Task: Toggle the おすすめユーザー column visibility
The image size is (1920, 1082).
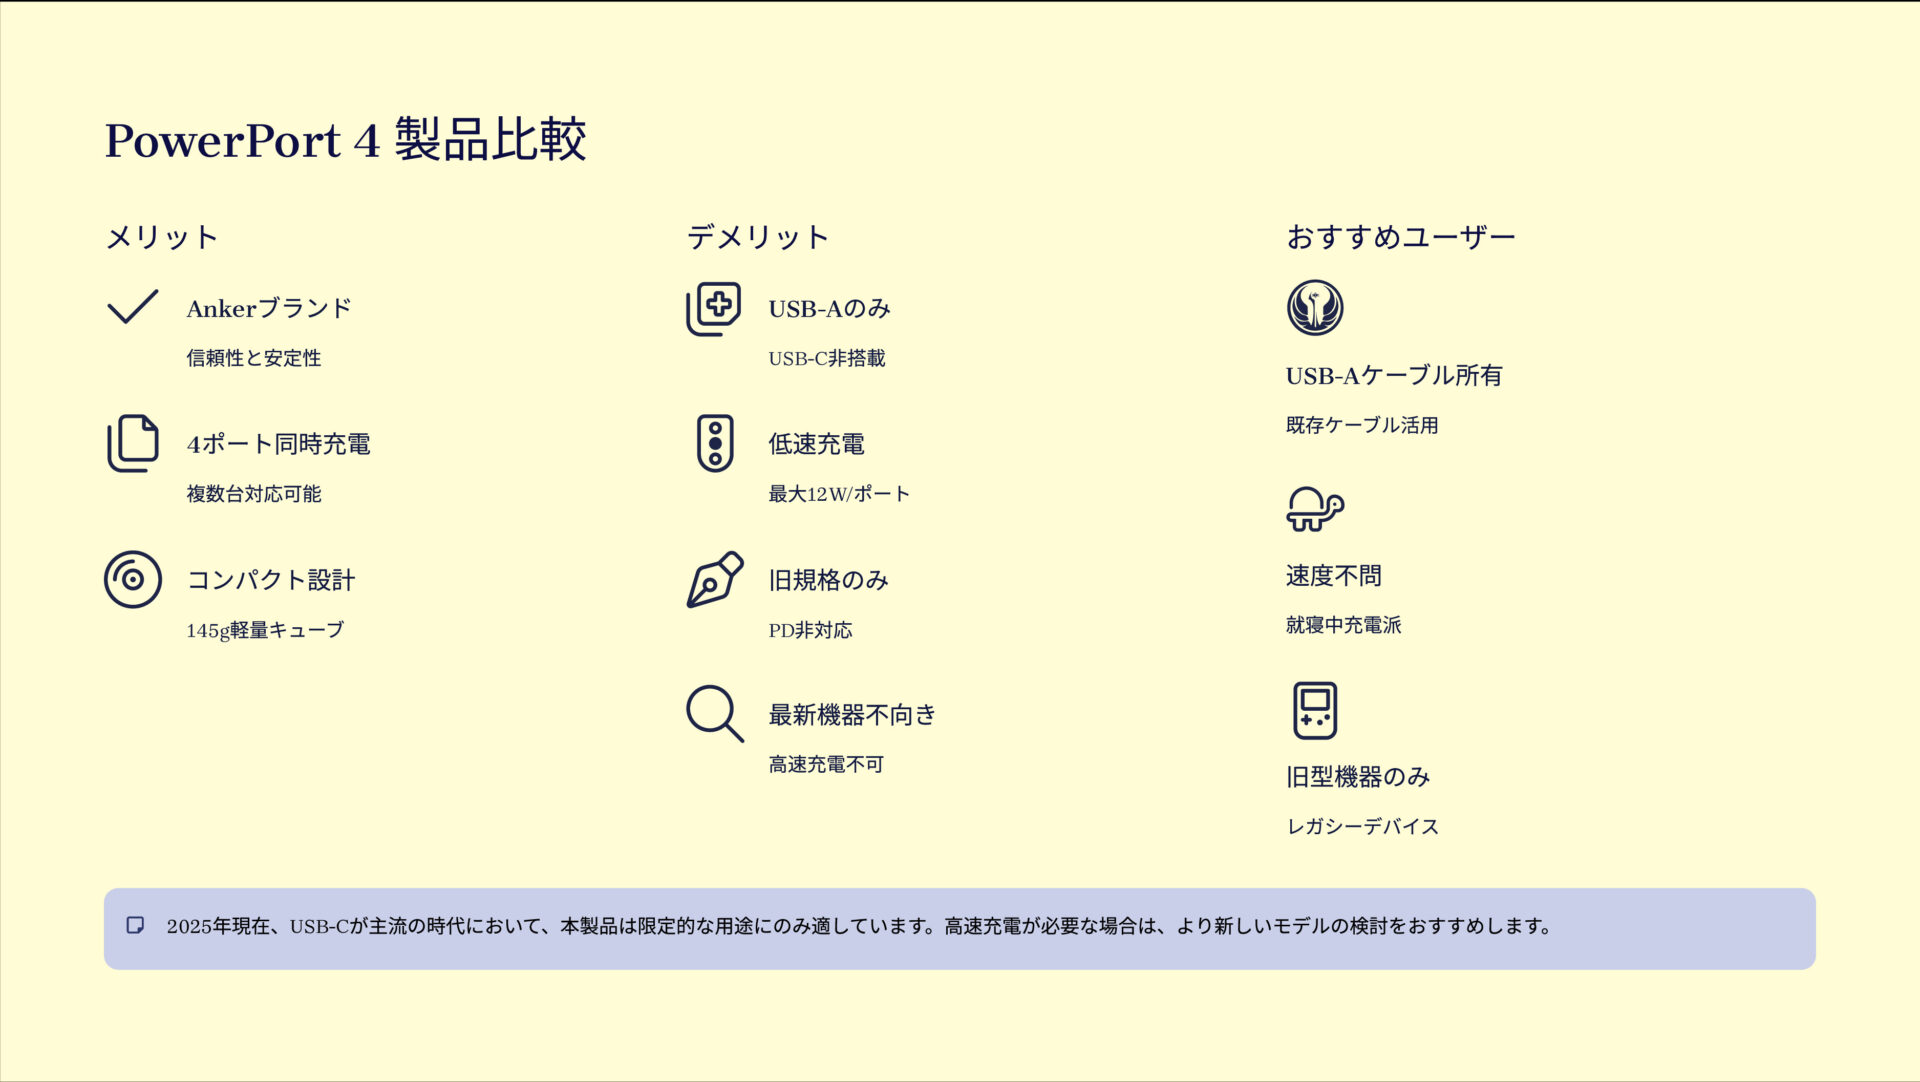Action: [1401, 237]
